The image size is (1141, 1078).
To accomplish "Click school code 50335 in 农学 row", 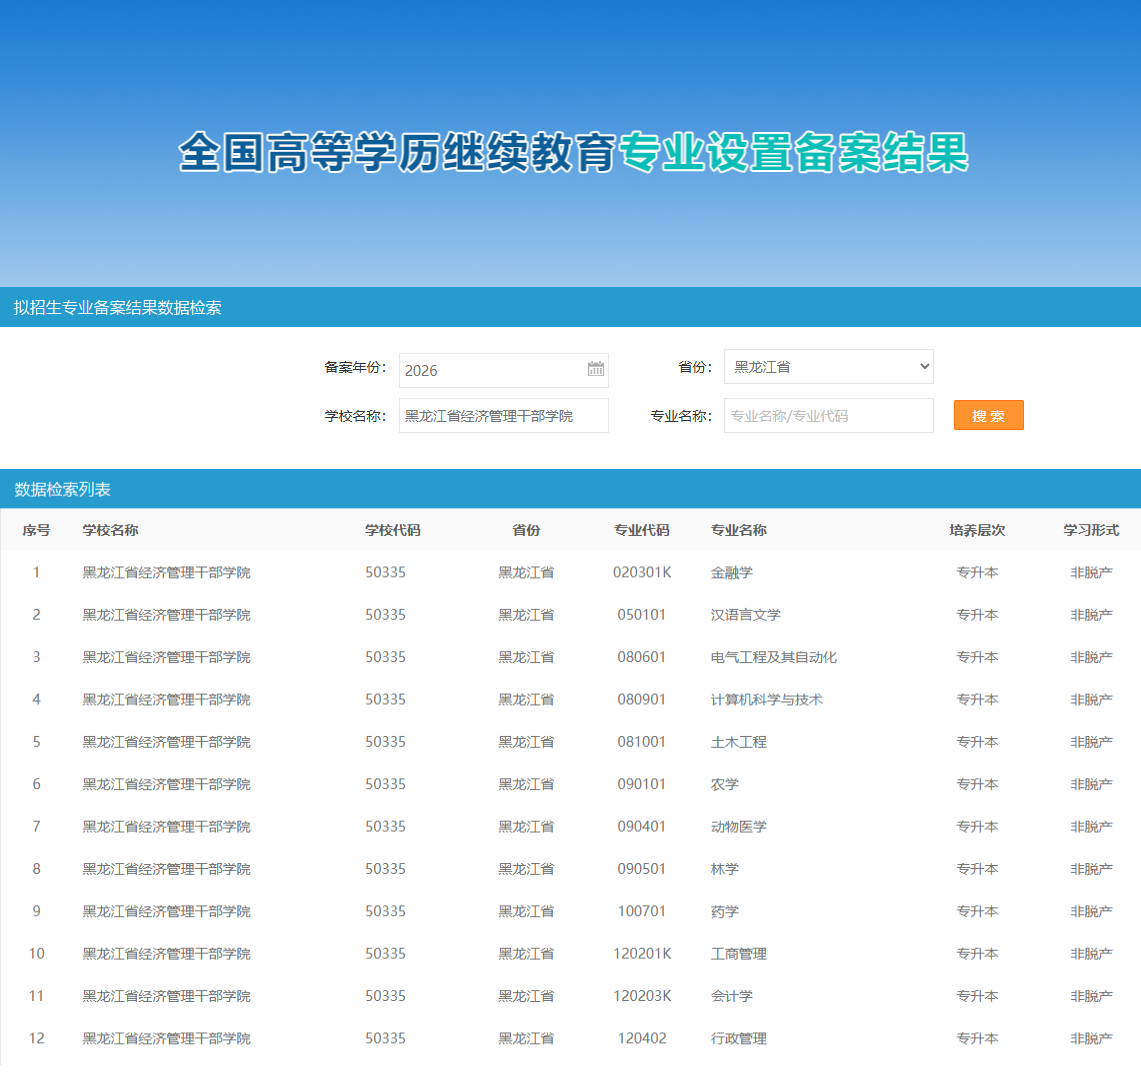I will (x=386, y=784).
